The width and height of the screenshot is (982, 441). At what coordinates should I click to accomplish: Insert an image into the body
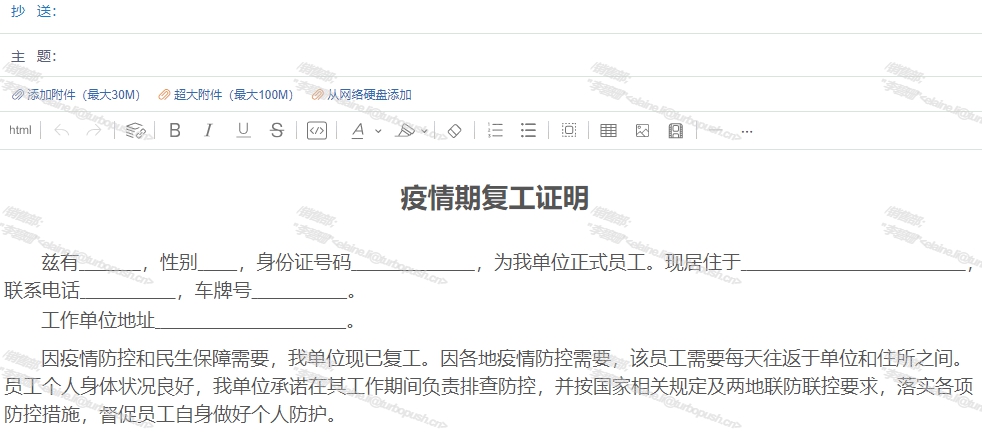point(642,130)
